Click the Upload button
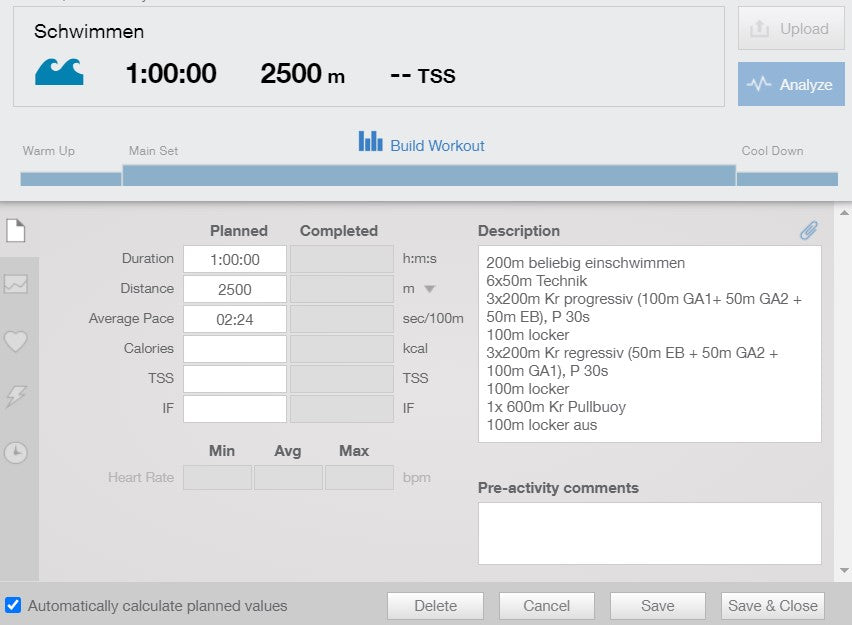 (x=790, y=28)
